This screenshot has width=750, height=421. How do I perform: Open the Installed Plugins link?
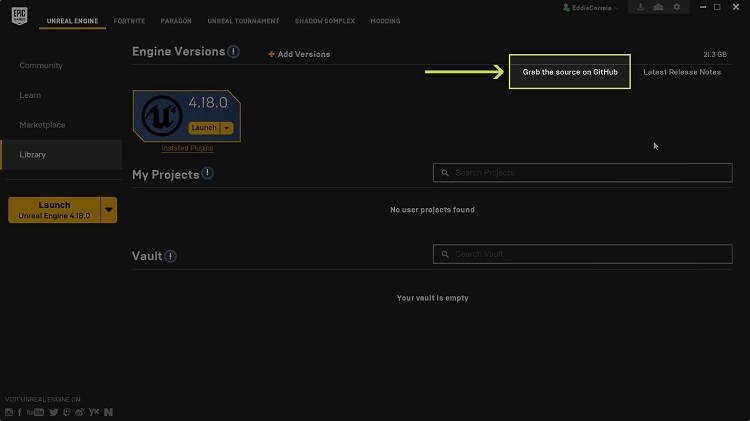pos(187,148)
